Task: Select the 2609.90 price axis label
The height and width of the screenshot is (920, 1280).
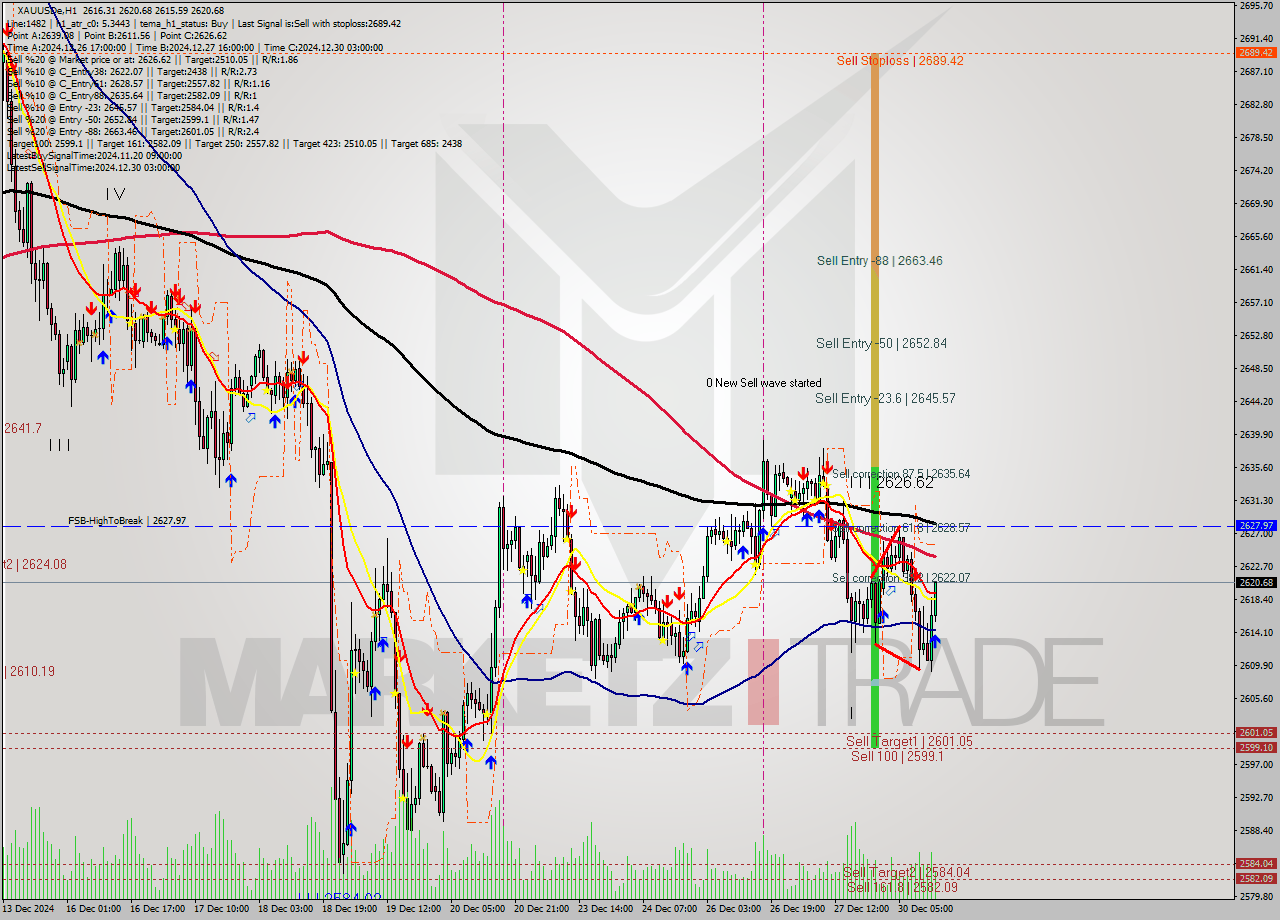Action: [x=1255, y=665]
